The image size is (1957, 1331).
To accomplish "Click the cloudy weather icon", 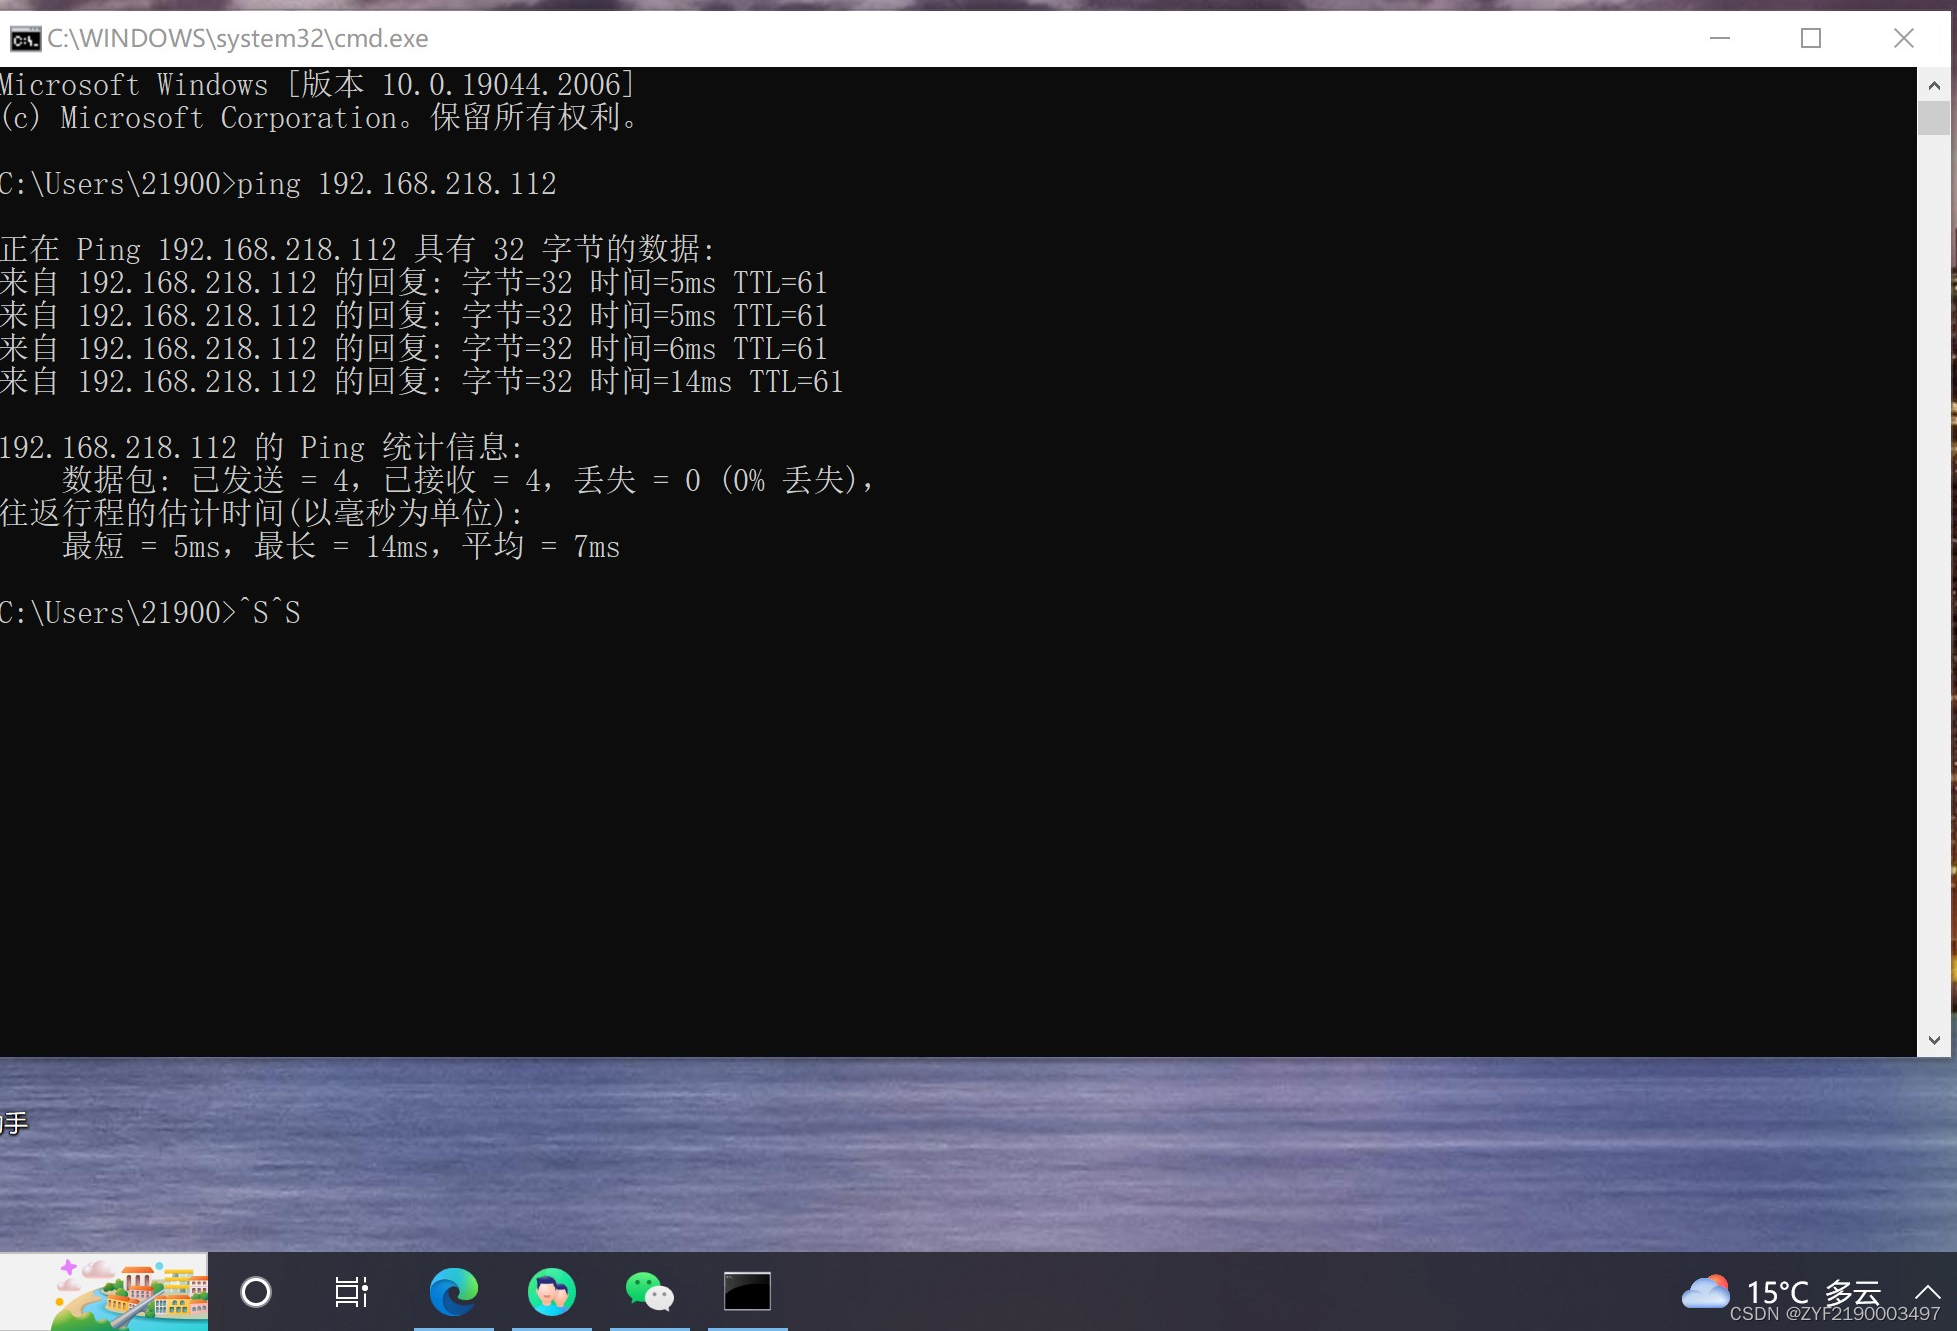I will point(1706,1291).
